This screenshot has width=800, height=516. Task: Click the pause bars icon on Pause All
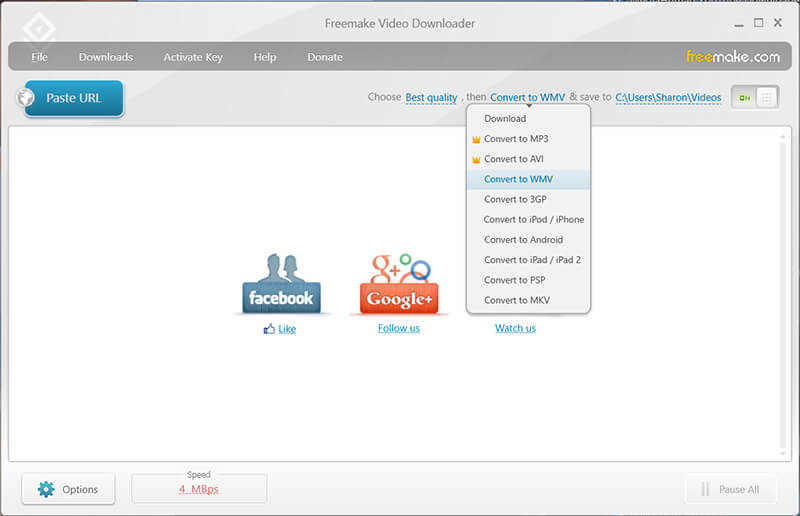(x=705, y=489)
